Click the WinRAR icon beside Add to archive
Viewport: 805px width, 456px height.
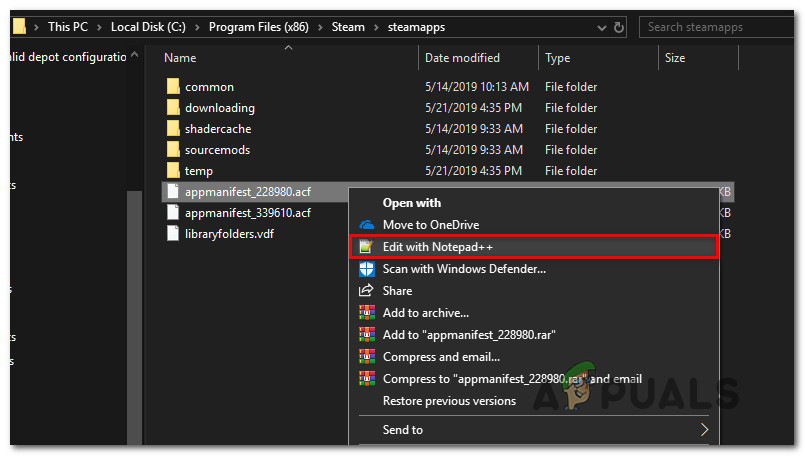[x=366, y=312]
